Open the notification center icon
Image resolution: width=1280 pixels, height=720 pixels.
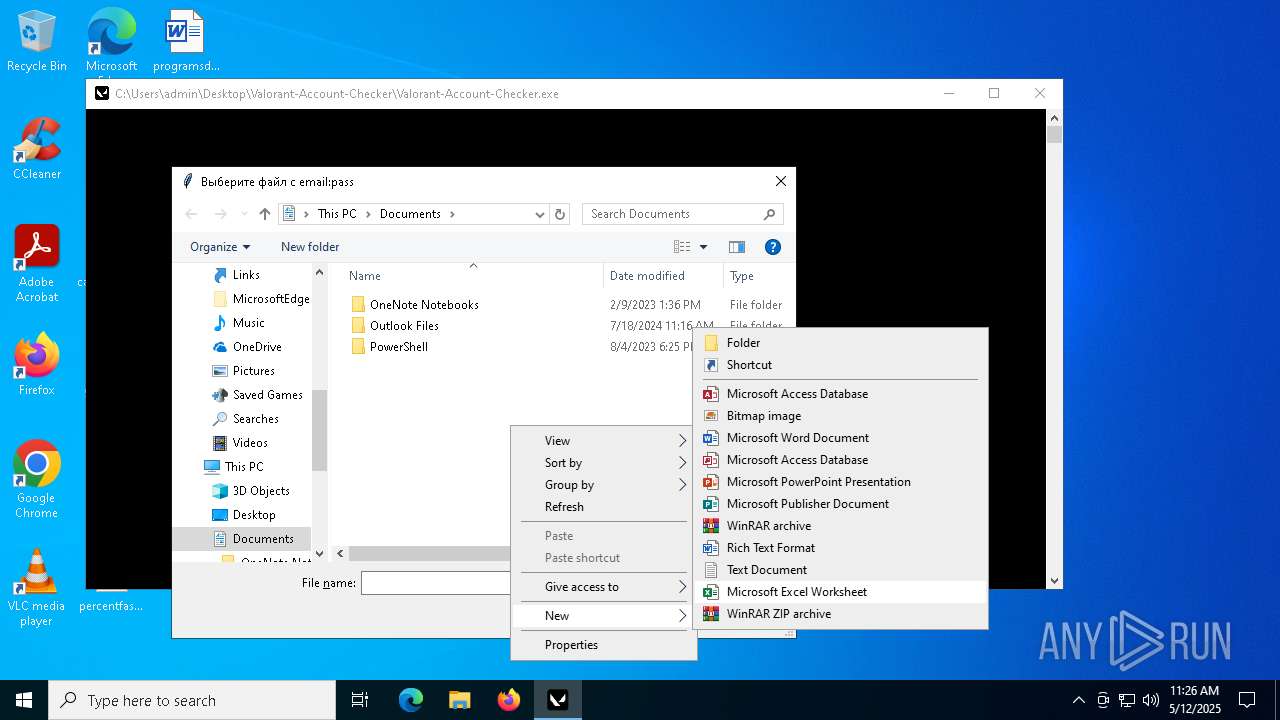click(1247, 700)
